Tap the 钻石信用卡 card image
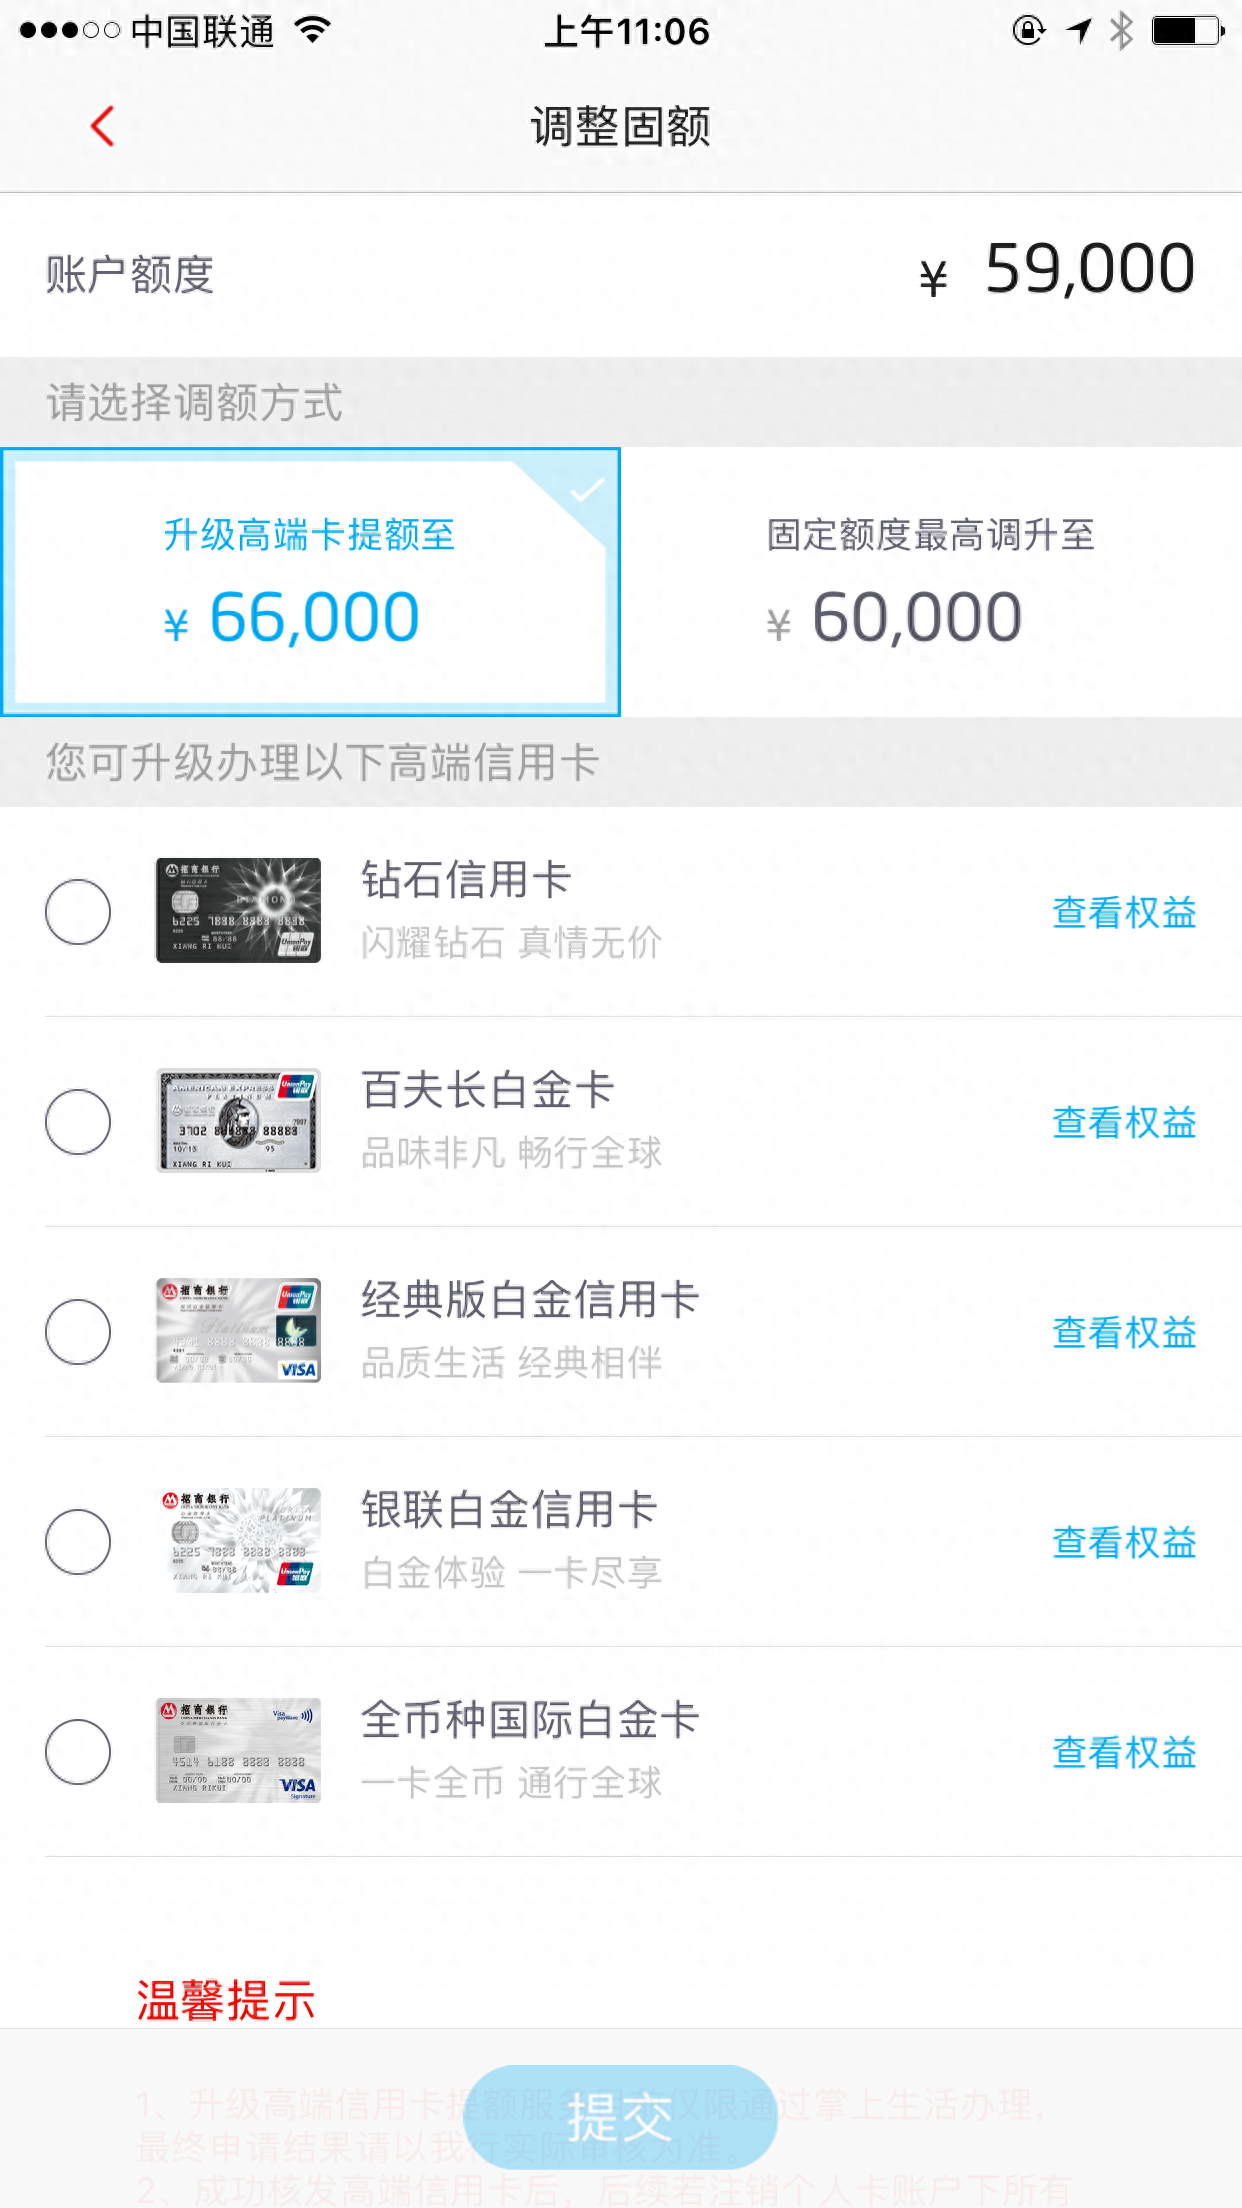Screen dimensions: 1242x2208 tap(238, 910)
